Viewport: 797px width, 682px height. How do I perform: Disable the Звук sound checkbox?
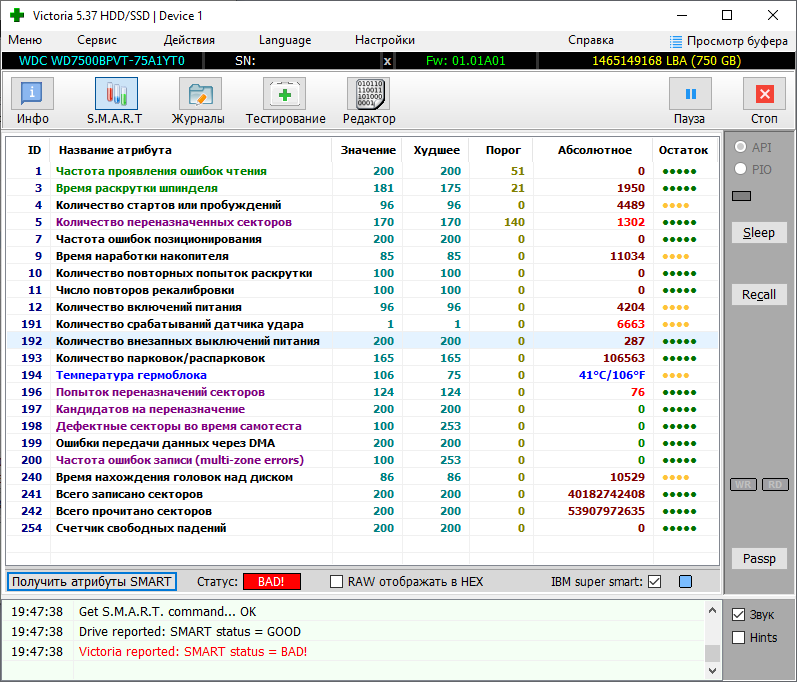pyautogui.click(x=738, y=615)
